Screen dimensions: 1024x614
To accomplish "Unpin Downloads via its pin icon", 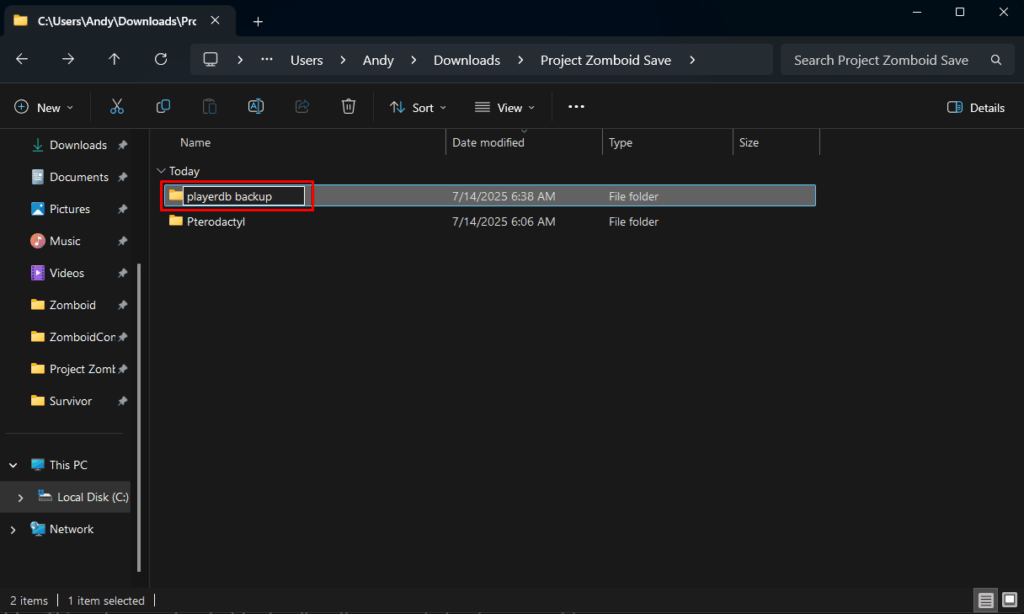I will [122, 145].
